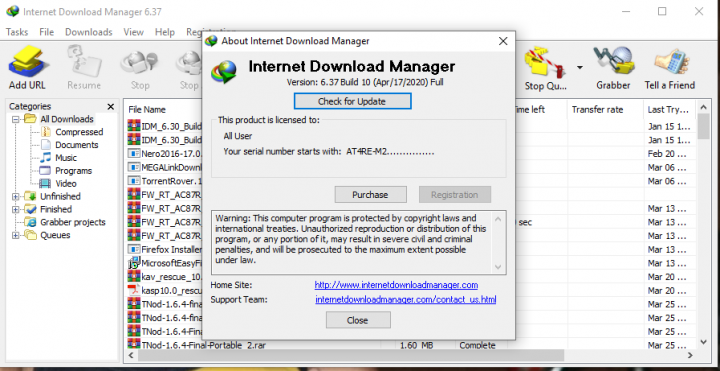Select the Programs category
Image resolution: width=720 pixels, height=371 pixels.
73,171
